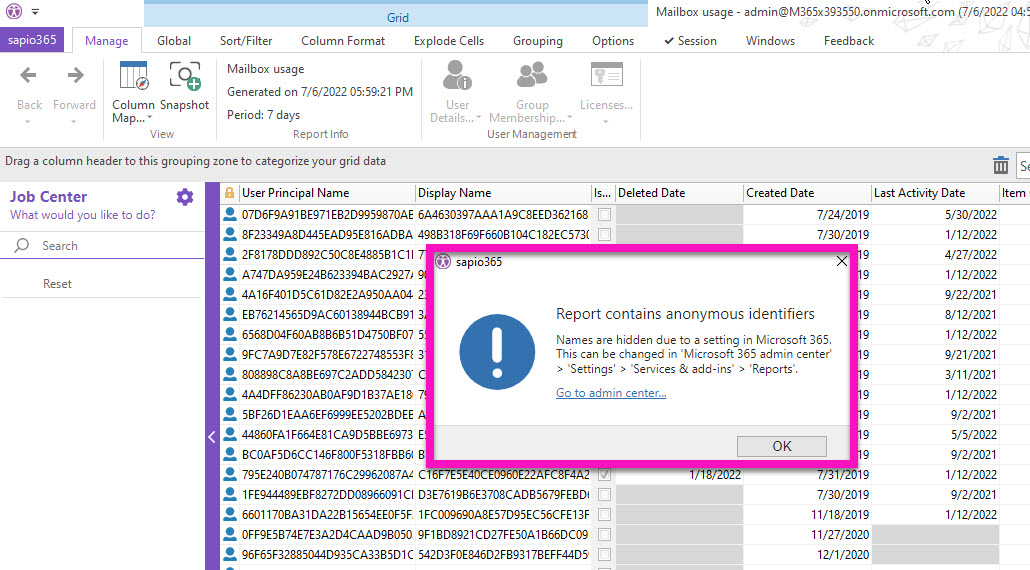Click OK in the sapio365 dialog
The image size is (1030, 570).
pyautogui.click(x=782, y=446)
